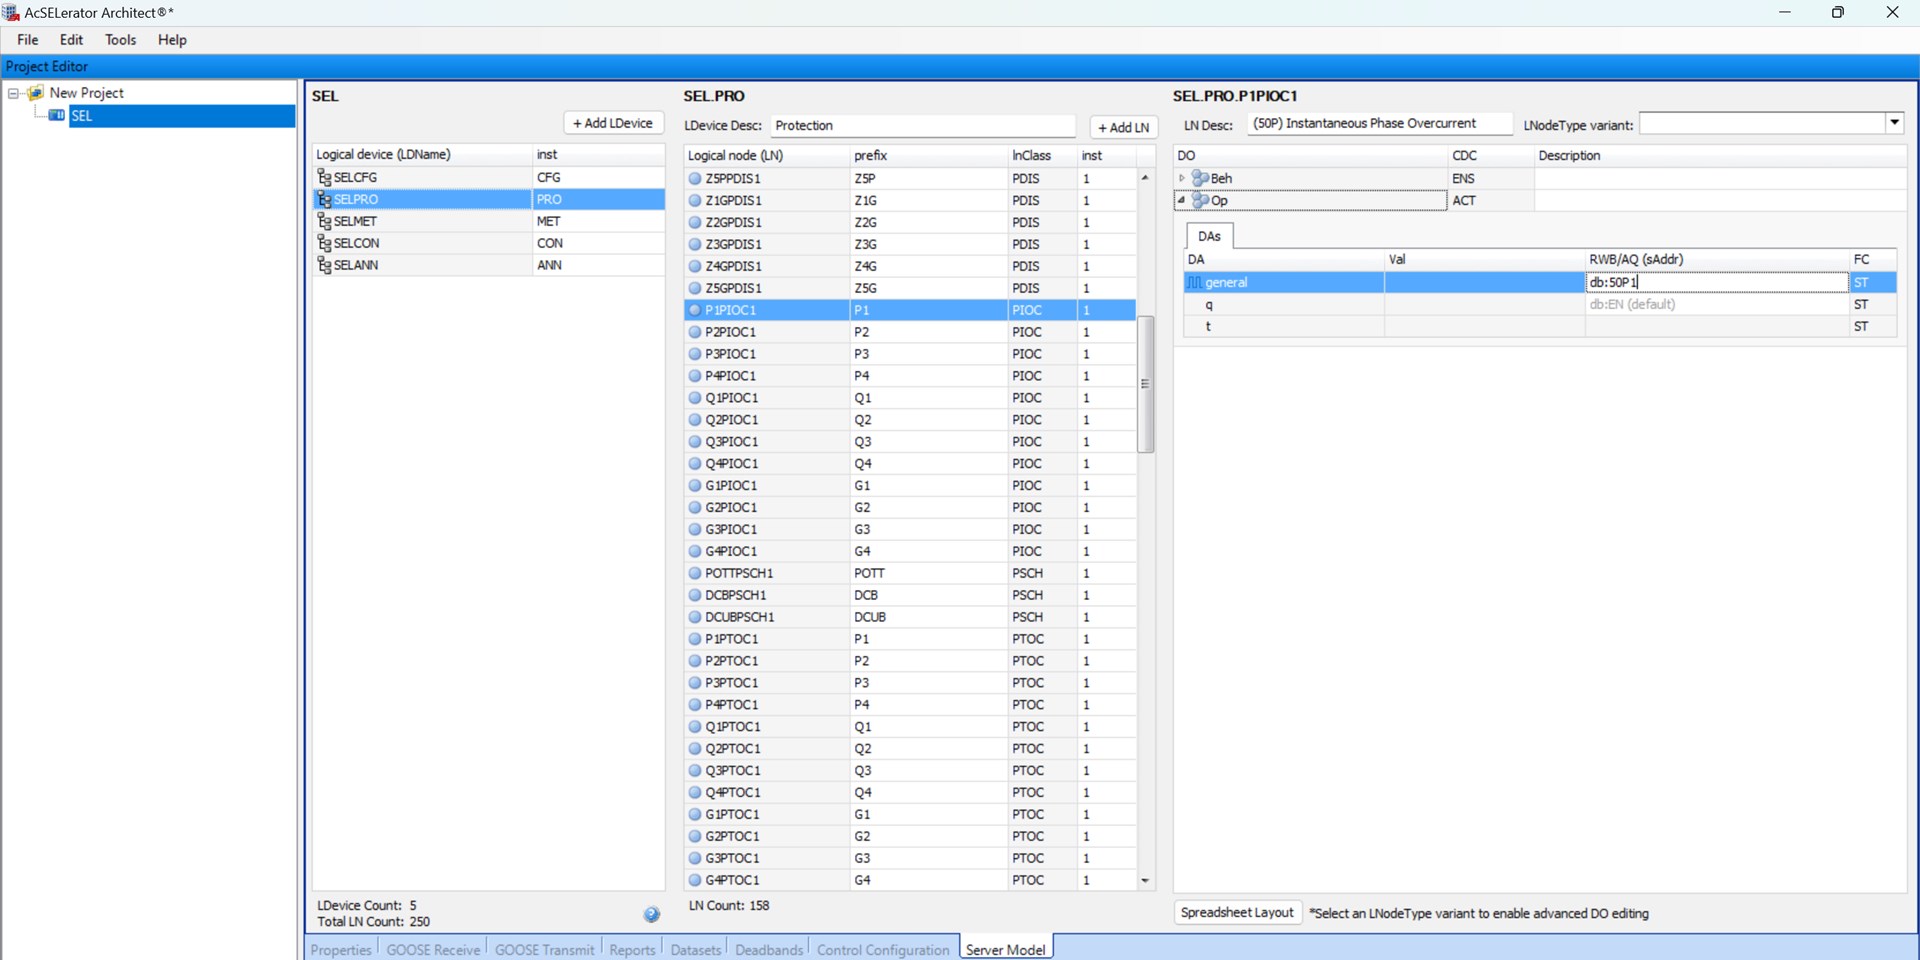Viewport: 1920px width, 960px height.
Task: Click the Add LDevice button
Action: click(x=613, y=123)
